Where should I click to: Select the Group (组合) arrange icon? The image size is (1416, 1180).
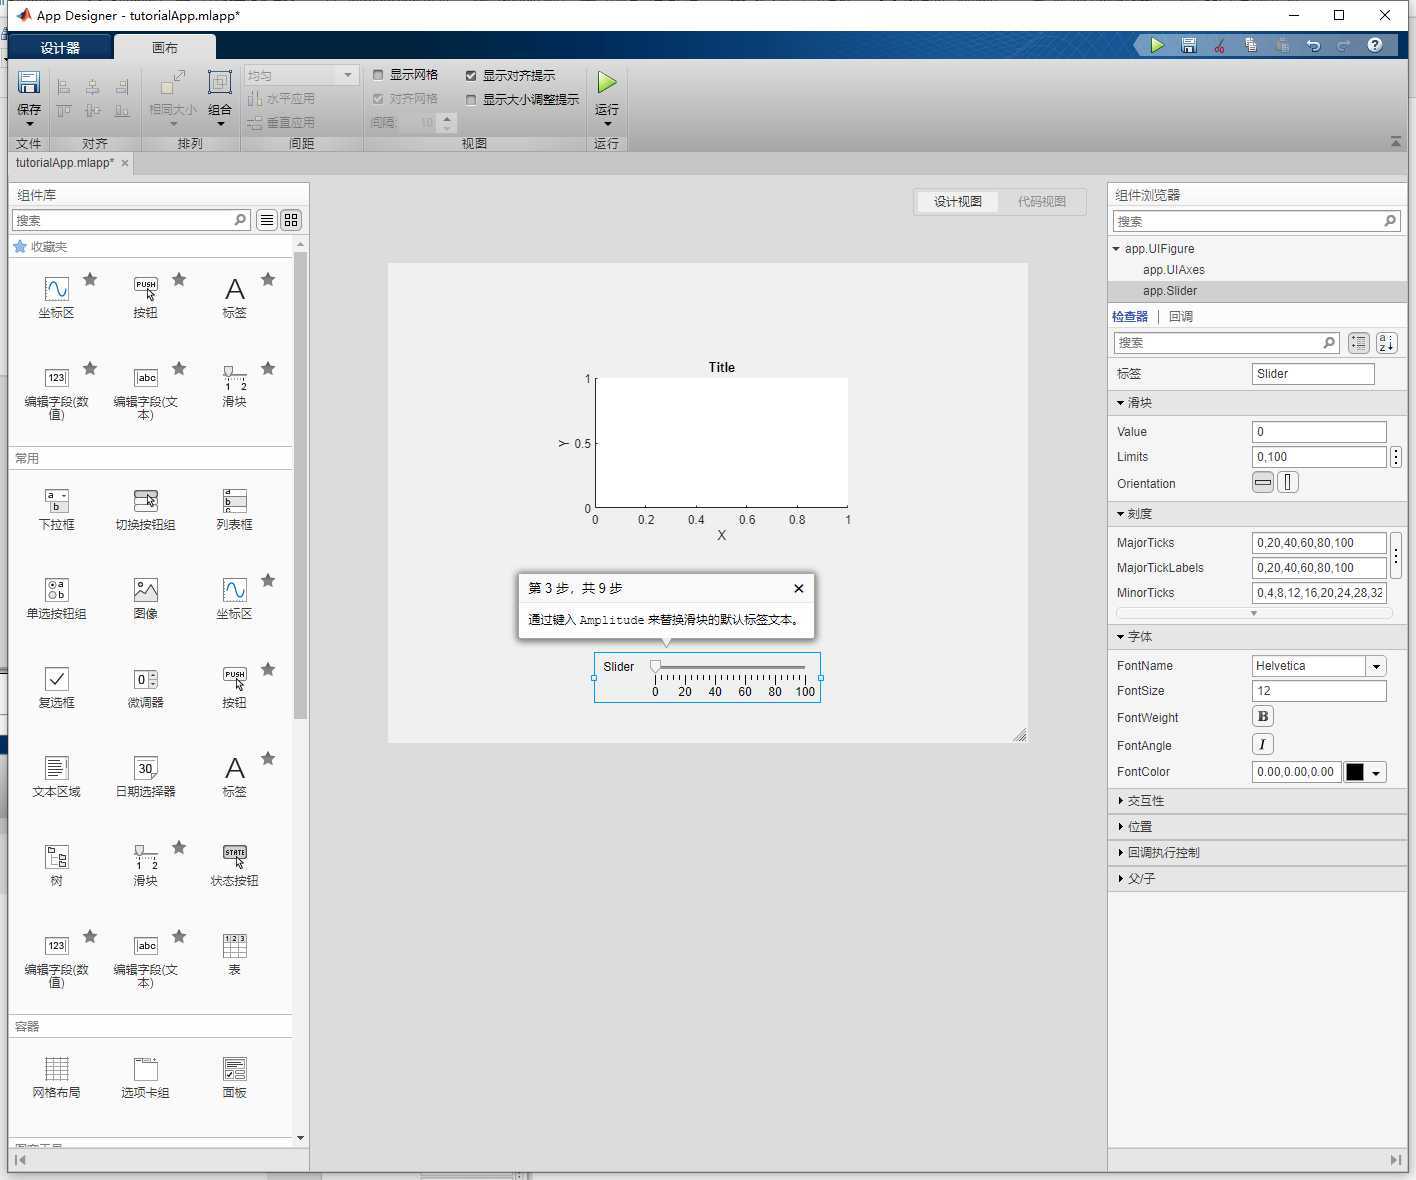(220, 84)
